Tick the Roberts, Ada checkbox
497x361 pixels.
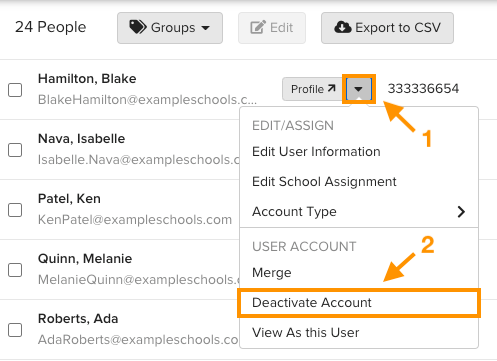(x=15, y=330)
